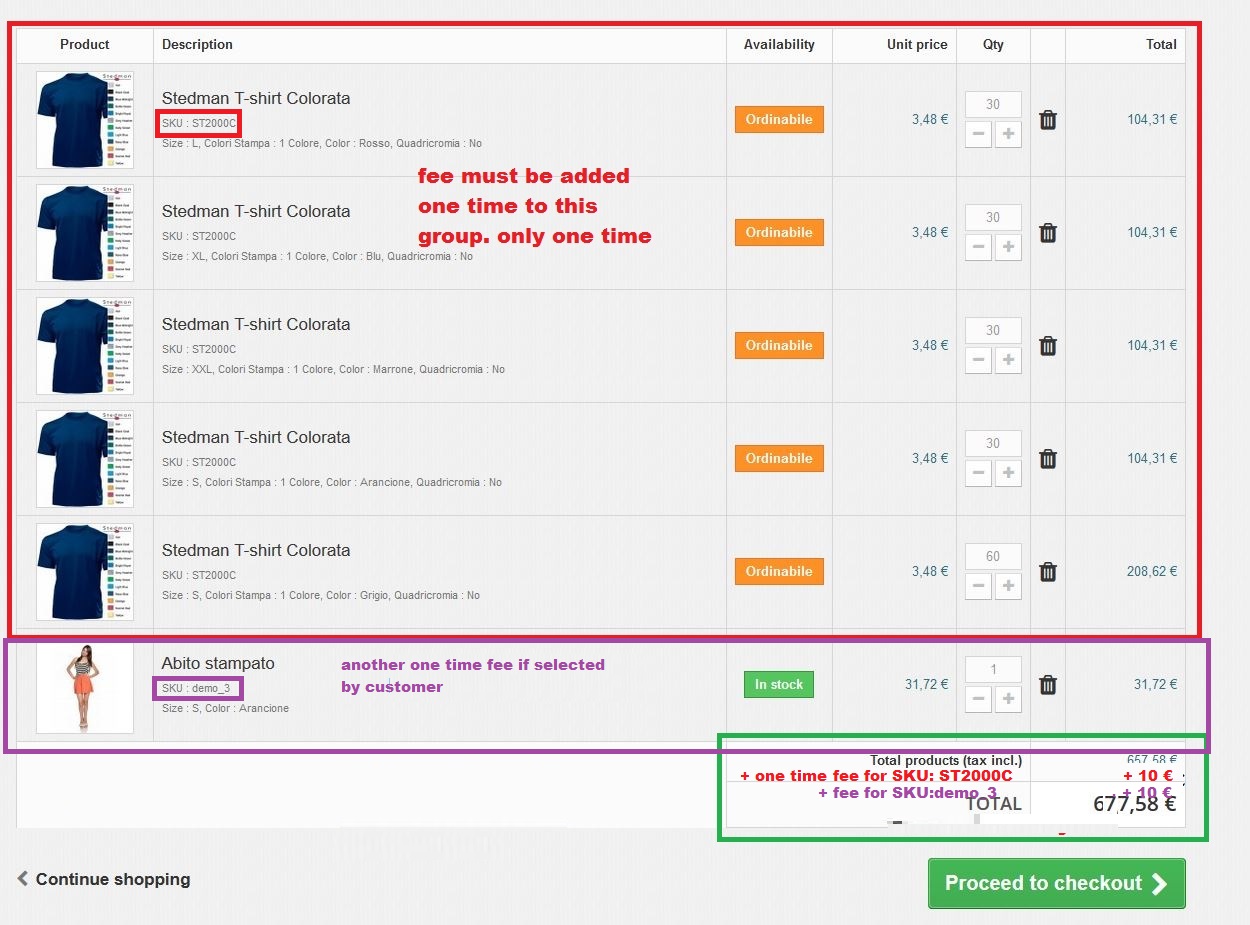The width and height of the screenshot is (1250, 925).
Task: Increase quantity of the Grigio T-shirt
Action: click(1008, 586)
